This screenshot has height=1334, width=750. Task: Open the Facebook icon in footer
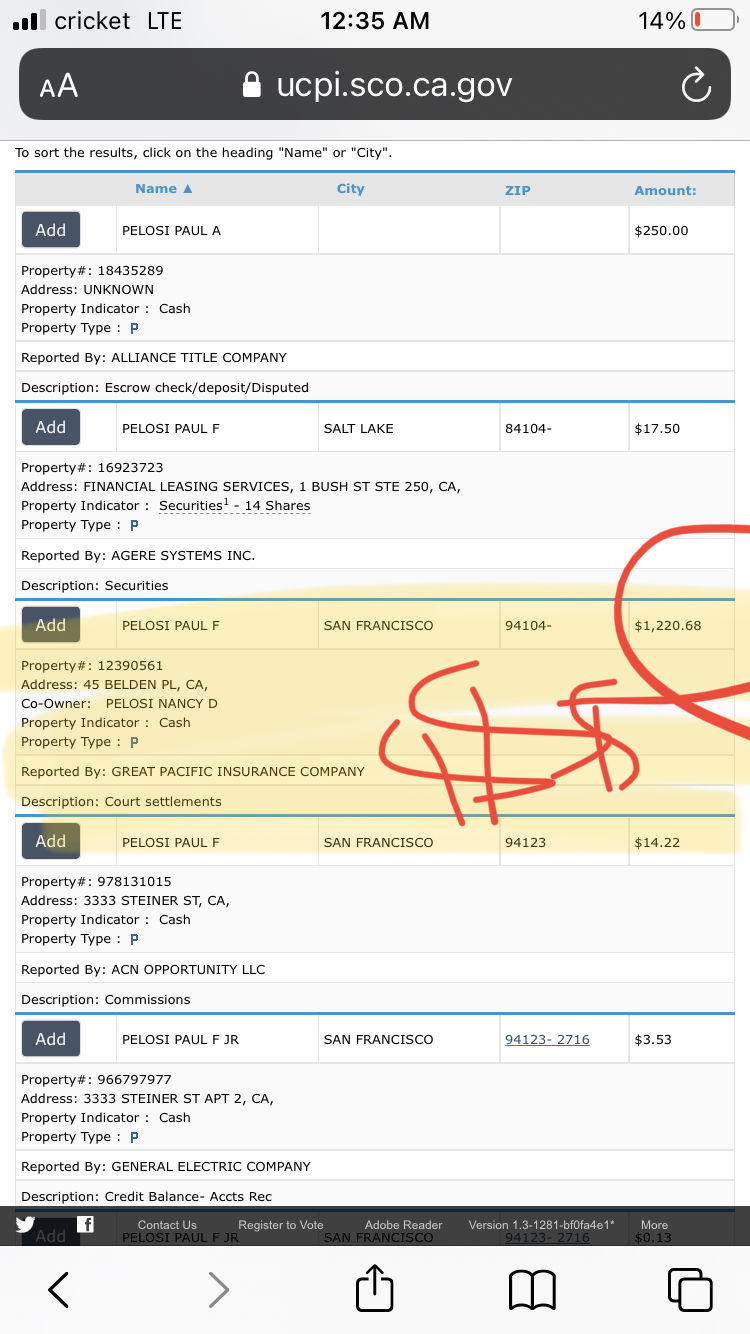86,1224
